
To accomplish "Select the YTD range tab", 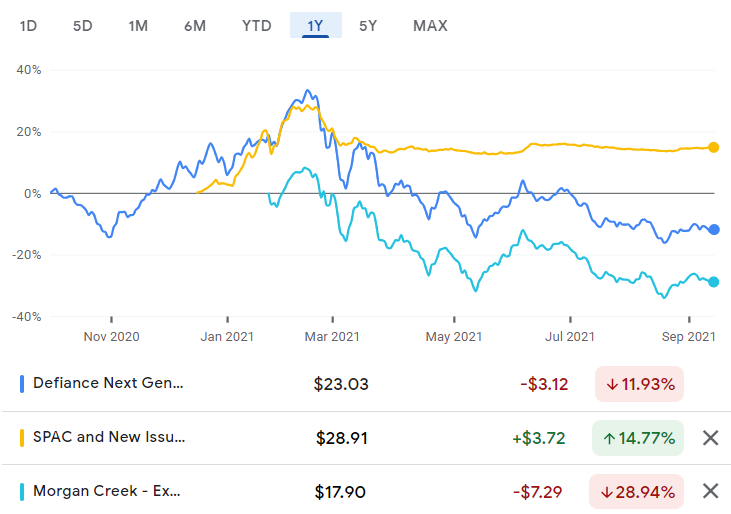I will tap(256, 25).
